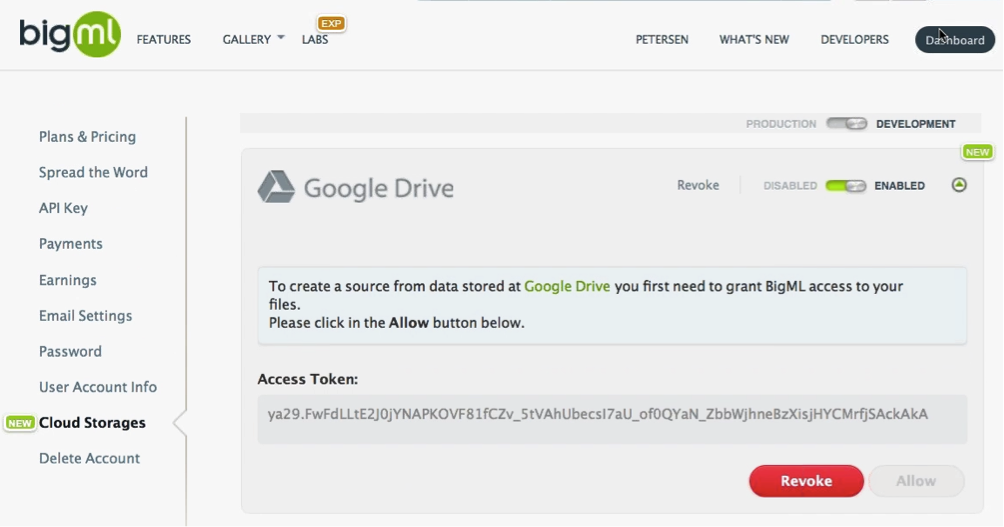The width and height of the screenshot is (1004, 527).
Task: Open the Labs menu item
Action: pos(315,40)
